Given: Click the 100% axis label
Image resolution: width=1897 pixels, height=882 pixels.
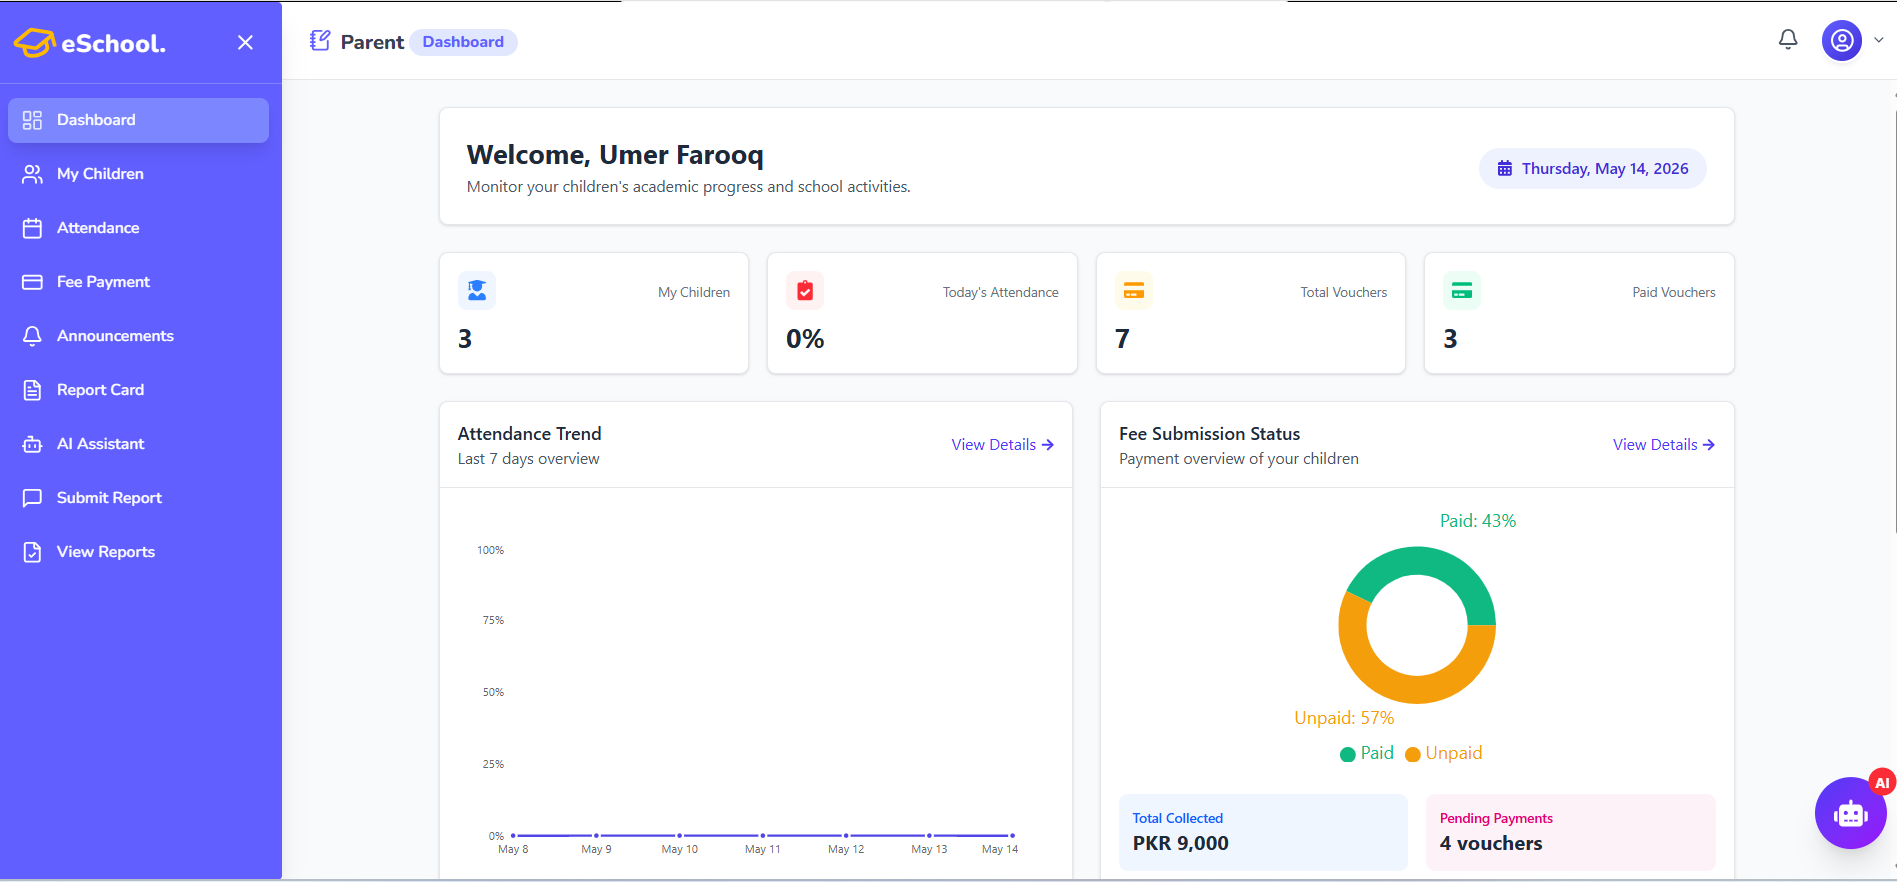Looking at the screenshot, I should pyautogui.click(x=490, y=550).
